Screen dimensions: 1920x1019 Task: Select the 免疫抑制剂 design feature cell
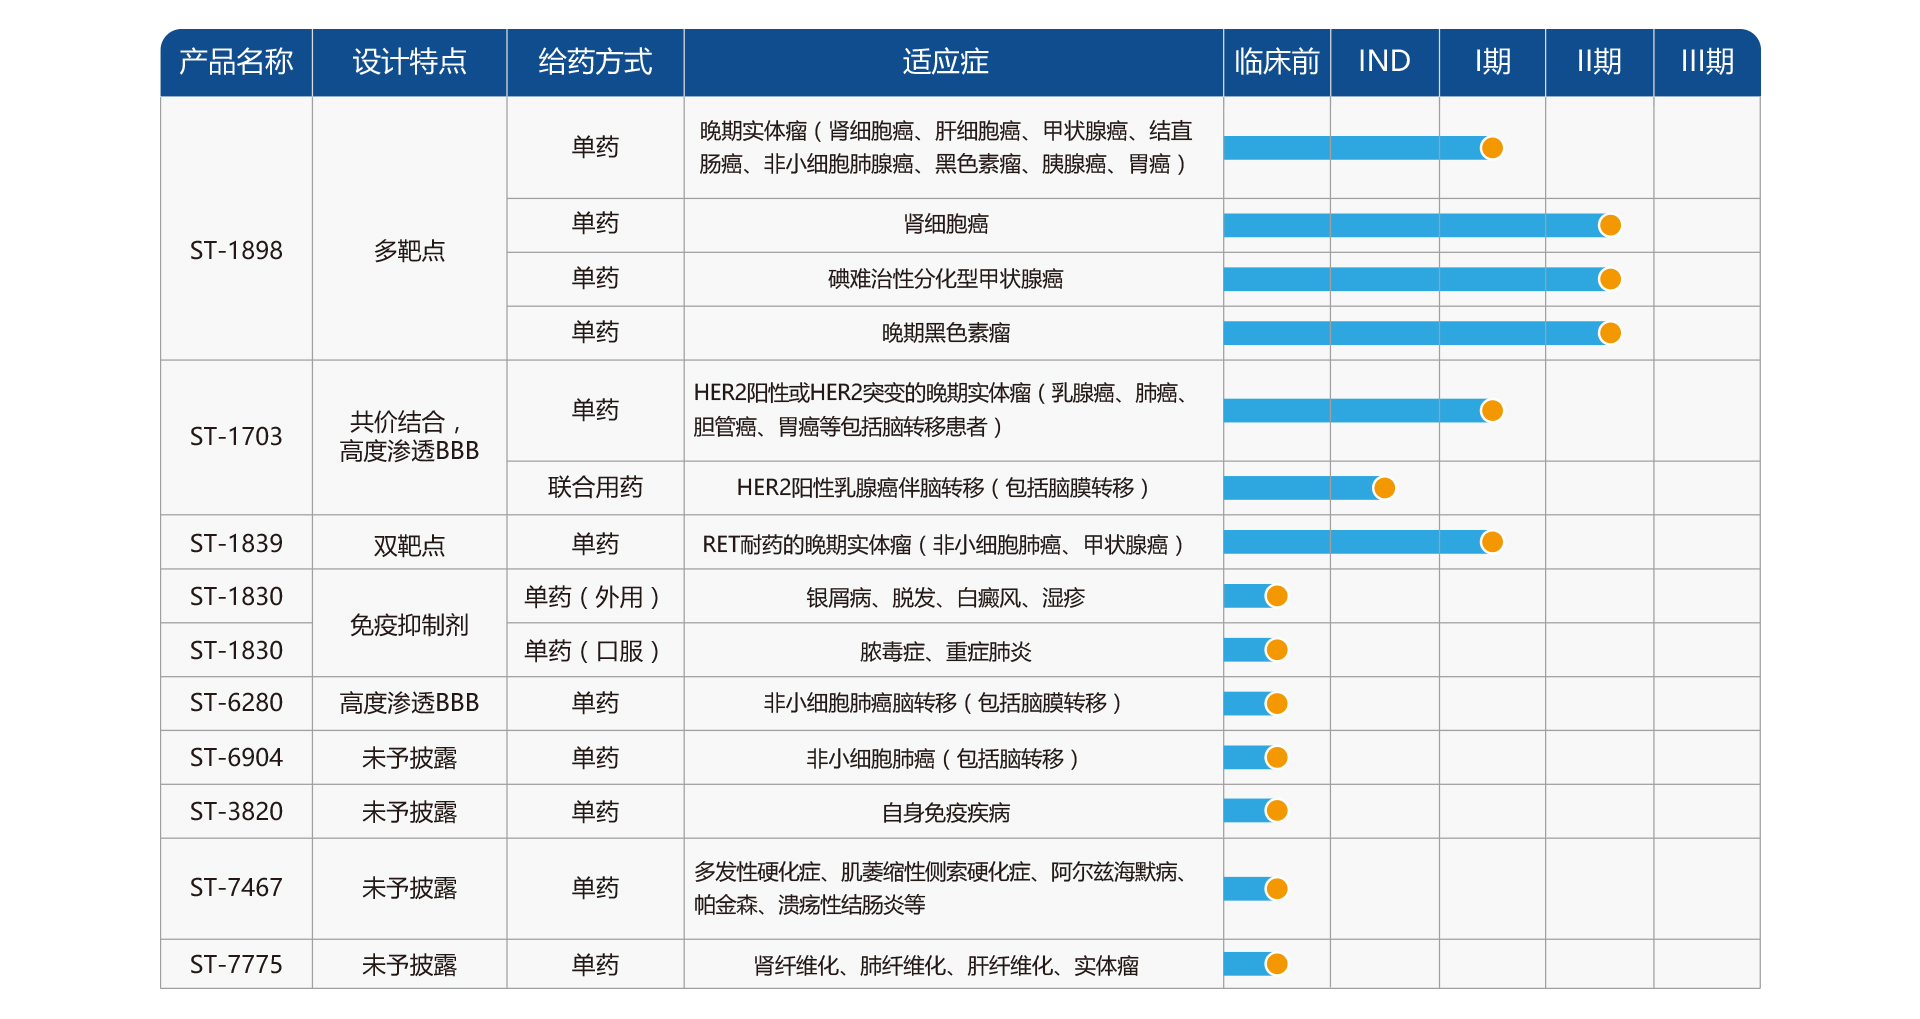[x=409, y=625]
